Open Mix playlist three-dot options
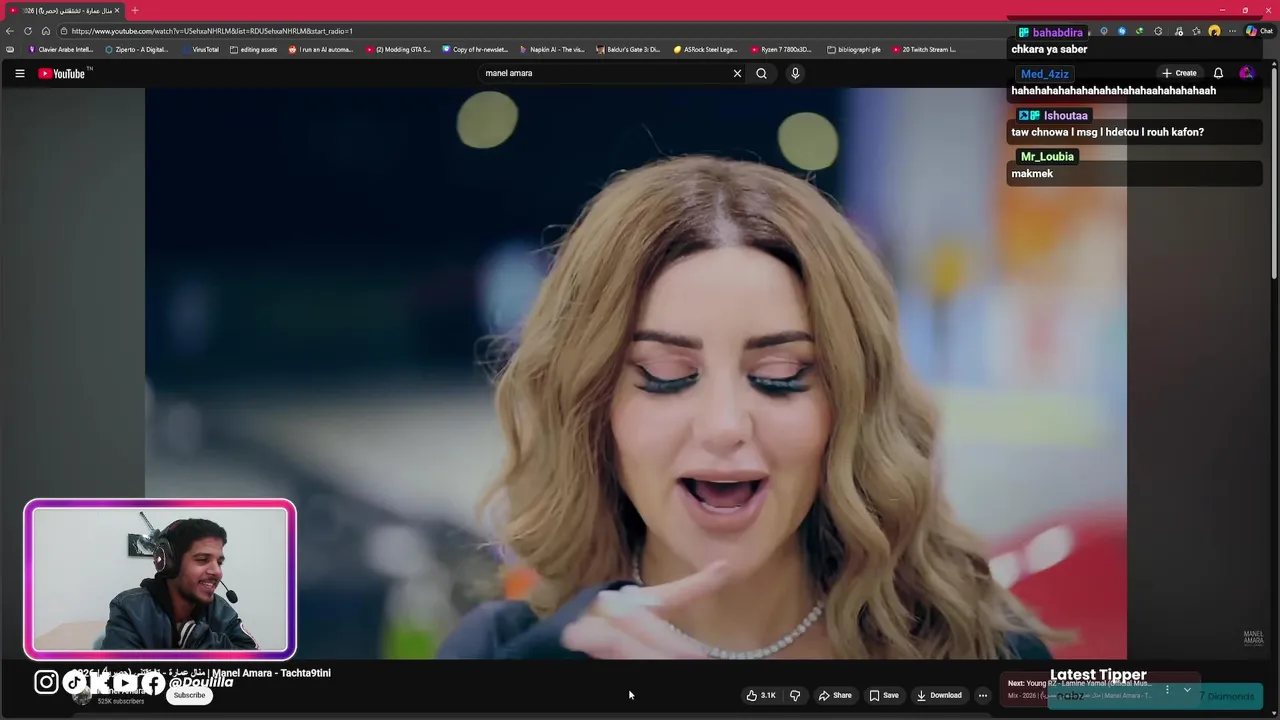The height and width of the screenshot is (720, 1280). pos(1167,689)
